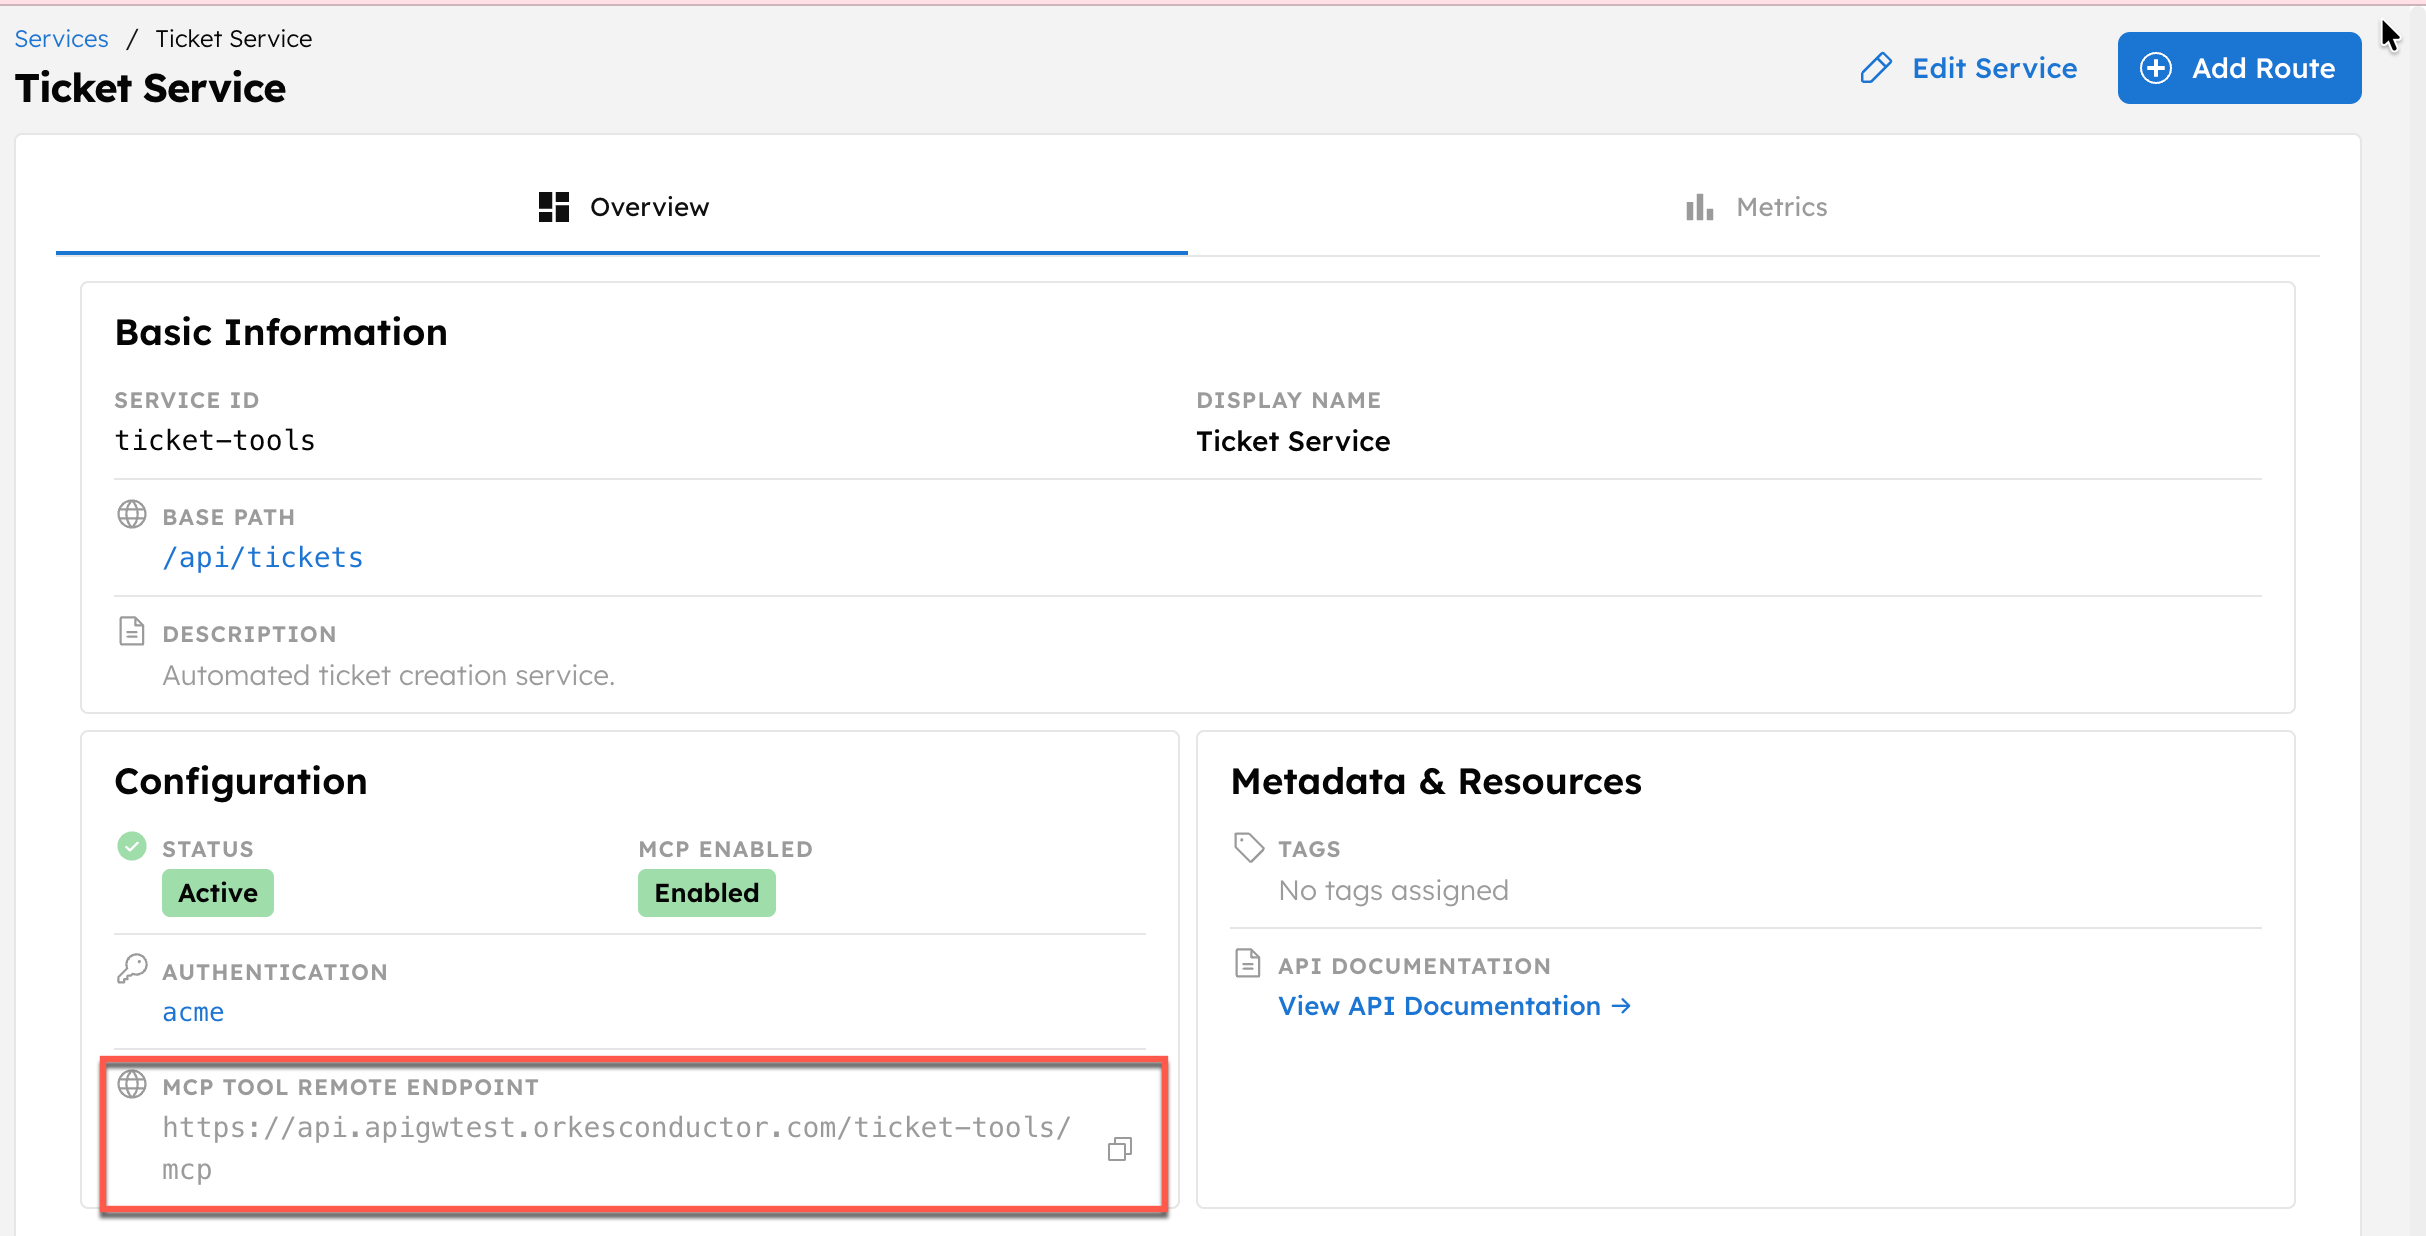Image resolution: width=2426 pixels, height=1236 pixels.
Task: Open the /api/tickets base path link
Action: pos(263,557)
